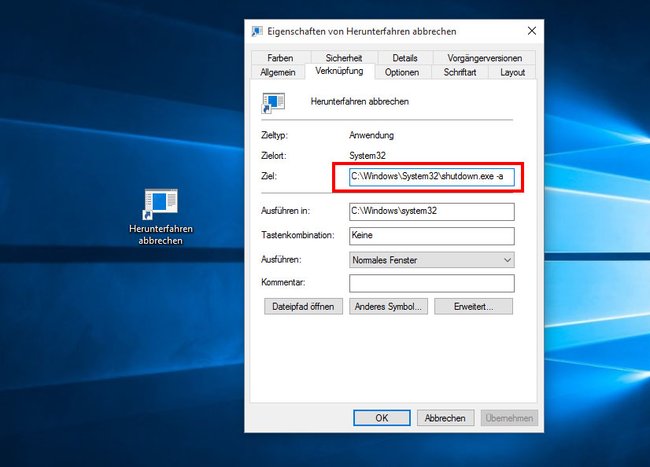Viewport: 650px width, 467px height.
Task: Click the Zieltyp: label
Action: pyautogui.click(x=274, y=135)
